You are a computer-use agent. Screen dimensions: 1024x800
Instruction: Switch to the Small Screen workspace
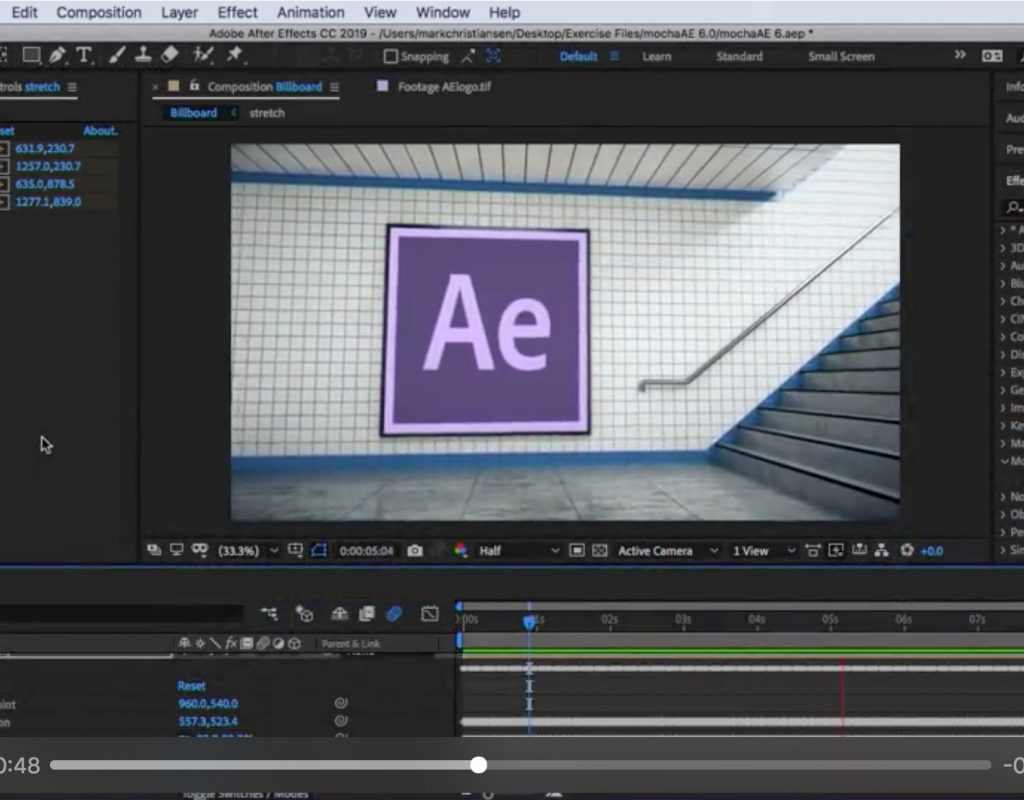pos(841,56)
